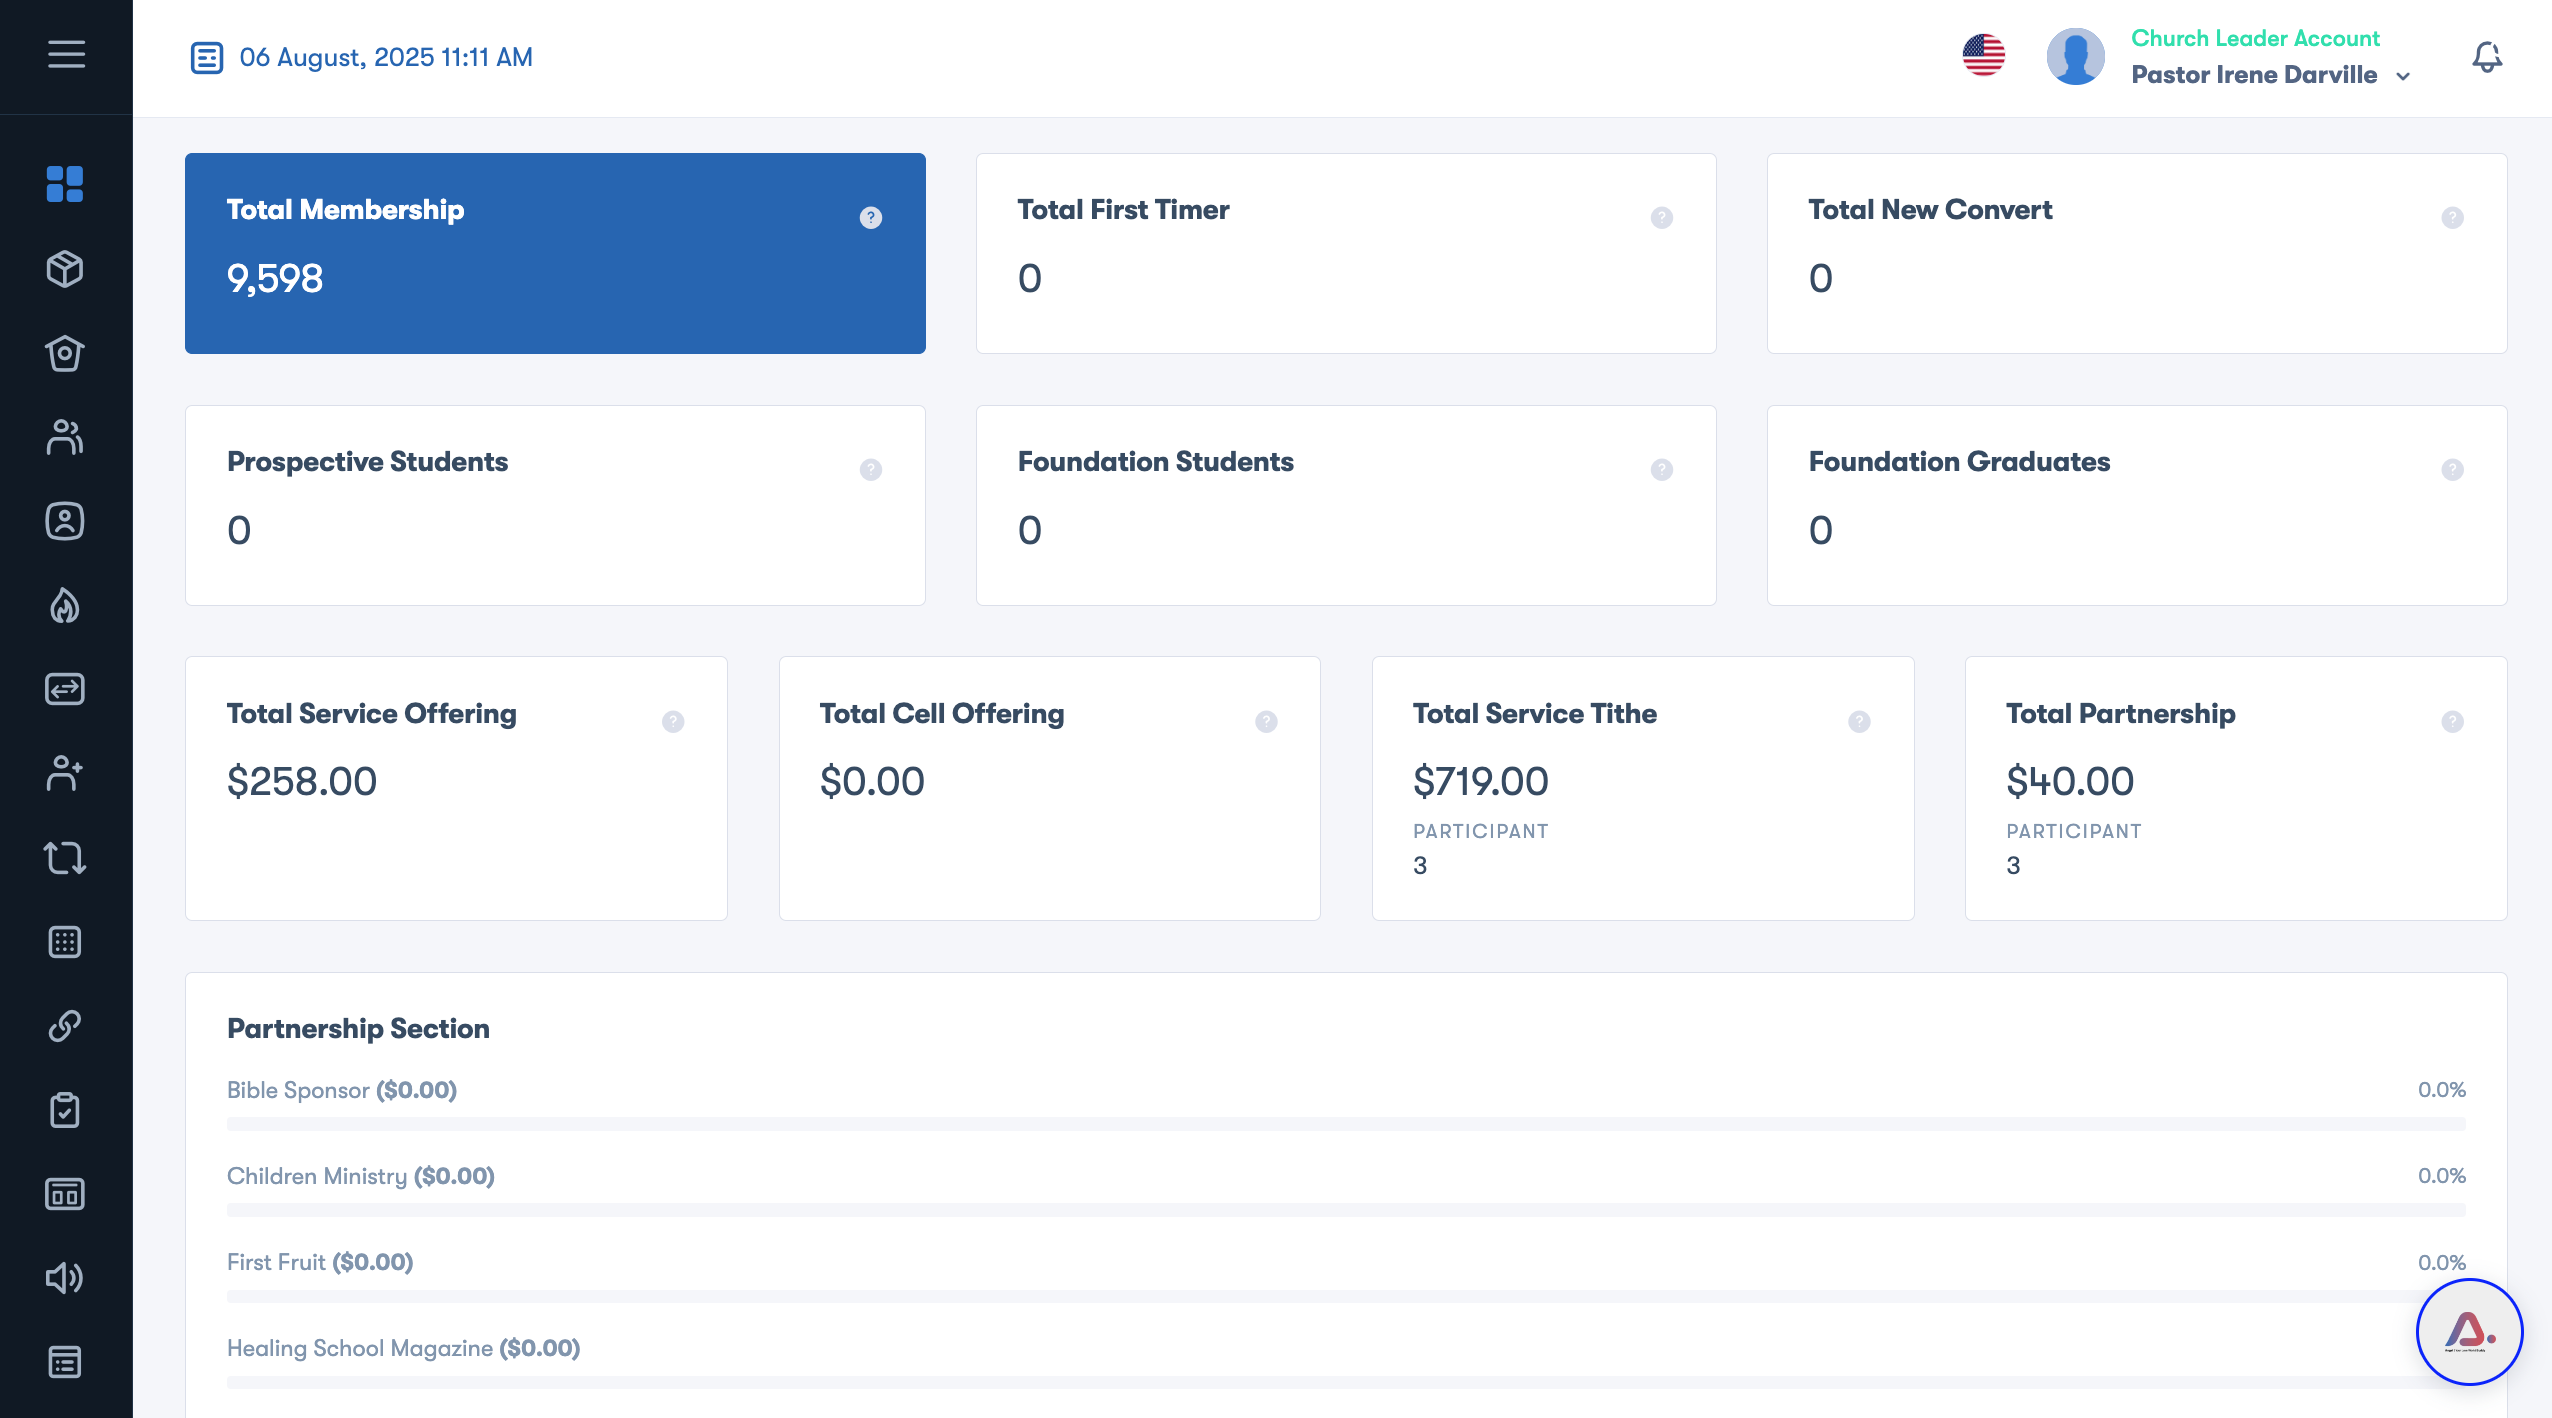Expand the Pastor Irene Darville account dropdown
2552x1418 pixels.
tap(2271, 75)
